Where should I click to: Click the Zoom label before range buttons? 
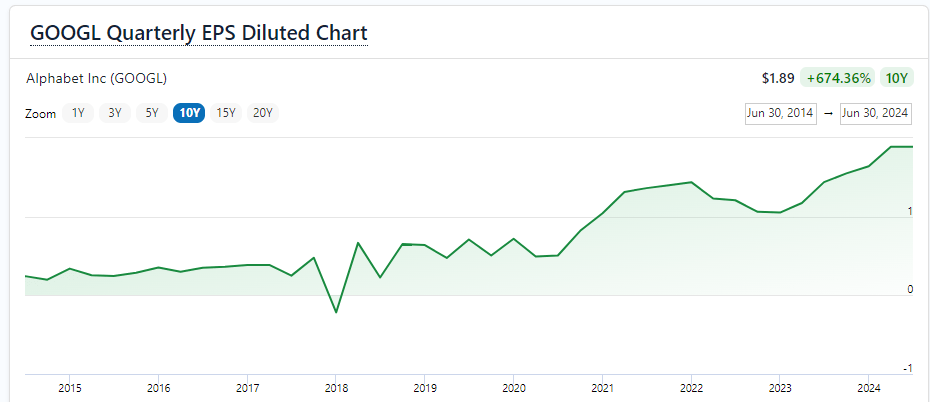(x=41, y=114)
